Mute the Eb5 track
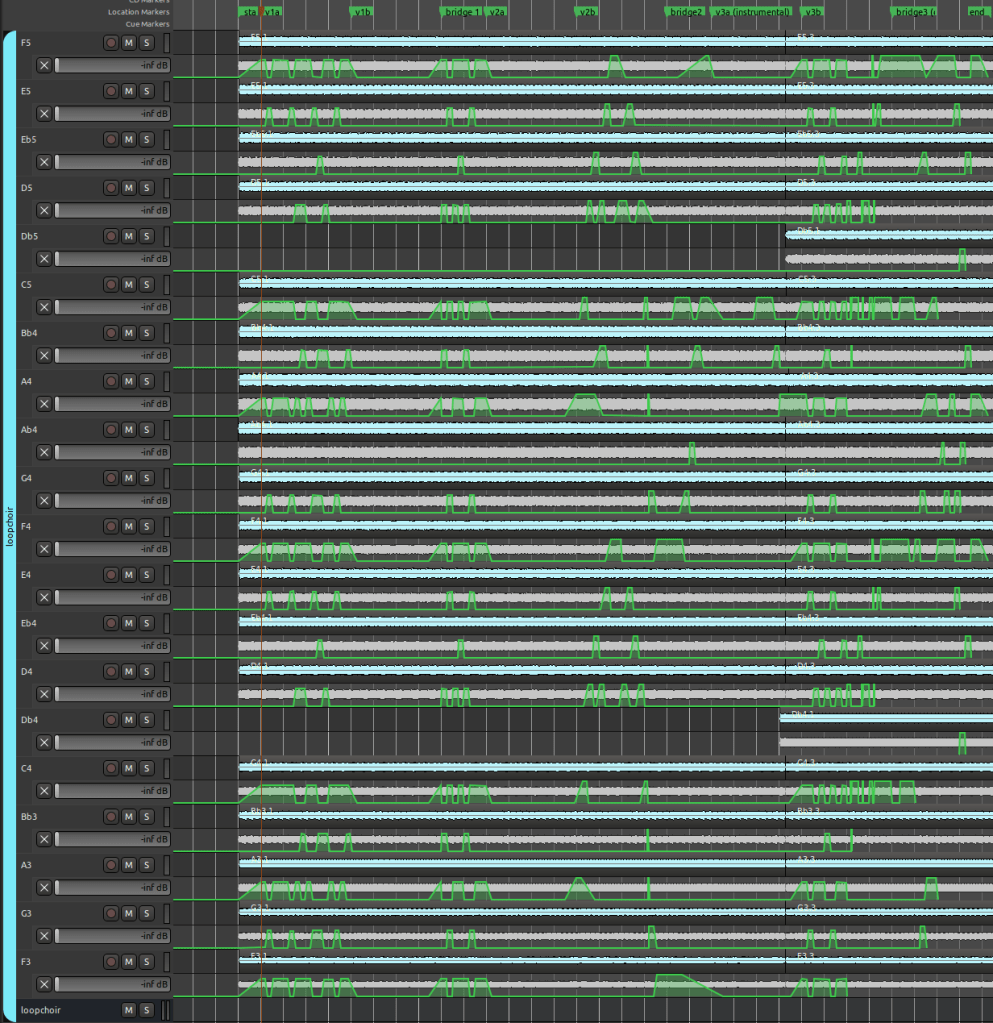The height and width of the screenshot is (1023, 993). (x=128, y=140)
